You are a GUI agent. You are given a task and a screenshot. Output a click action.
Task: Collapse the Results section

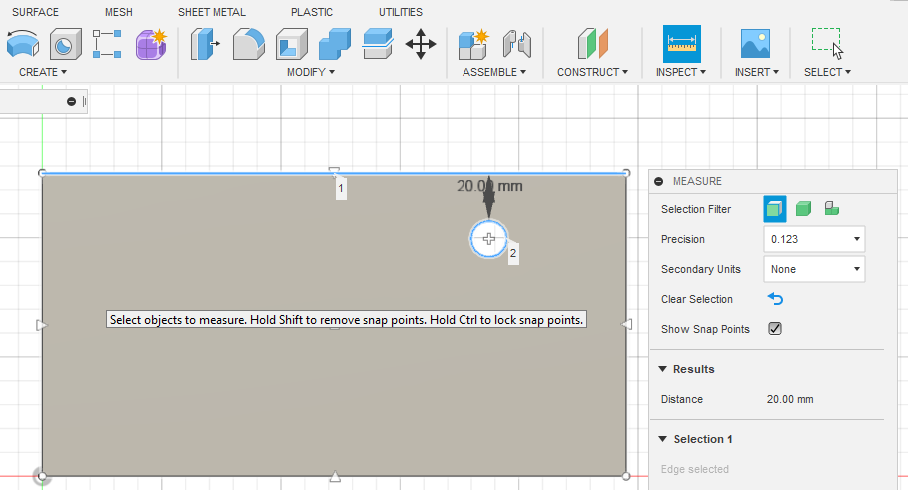pyautogui.click(x=662, y=369)
